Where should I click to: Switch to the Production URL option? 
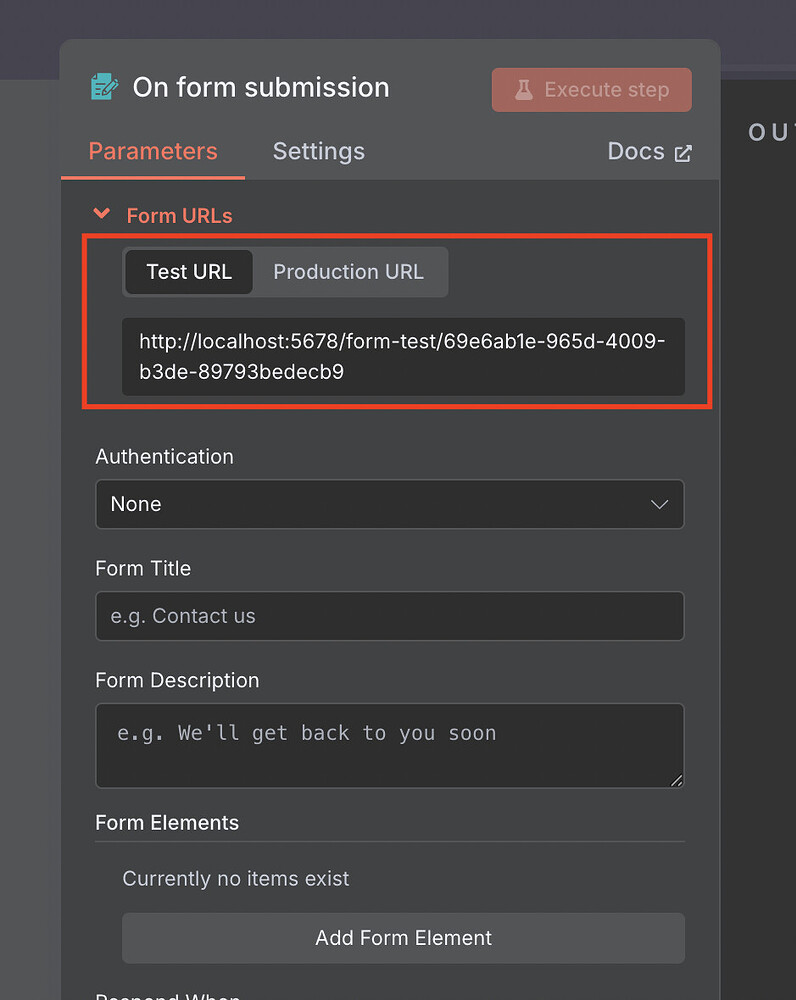pos(349,272)
